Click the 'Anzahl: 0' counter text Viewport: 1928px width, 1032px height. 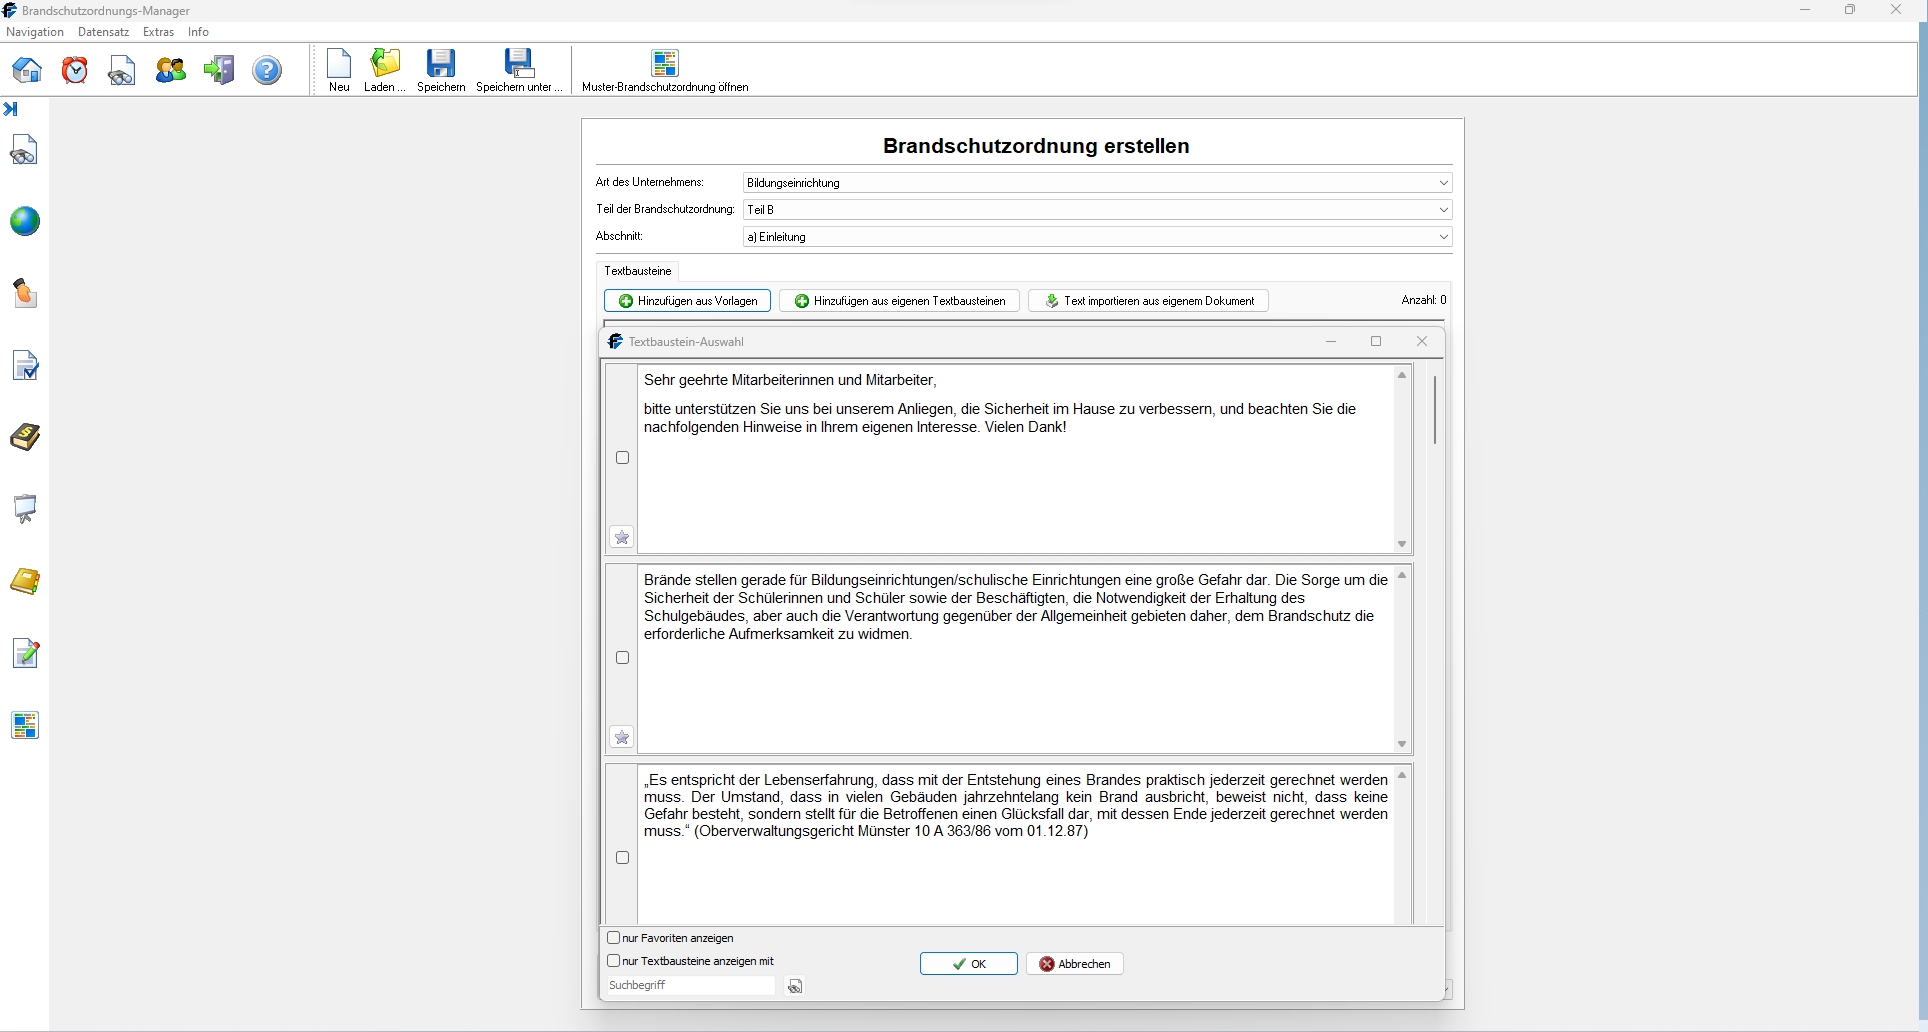pos(1424,300)
